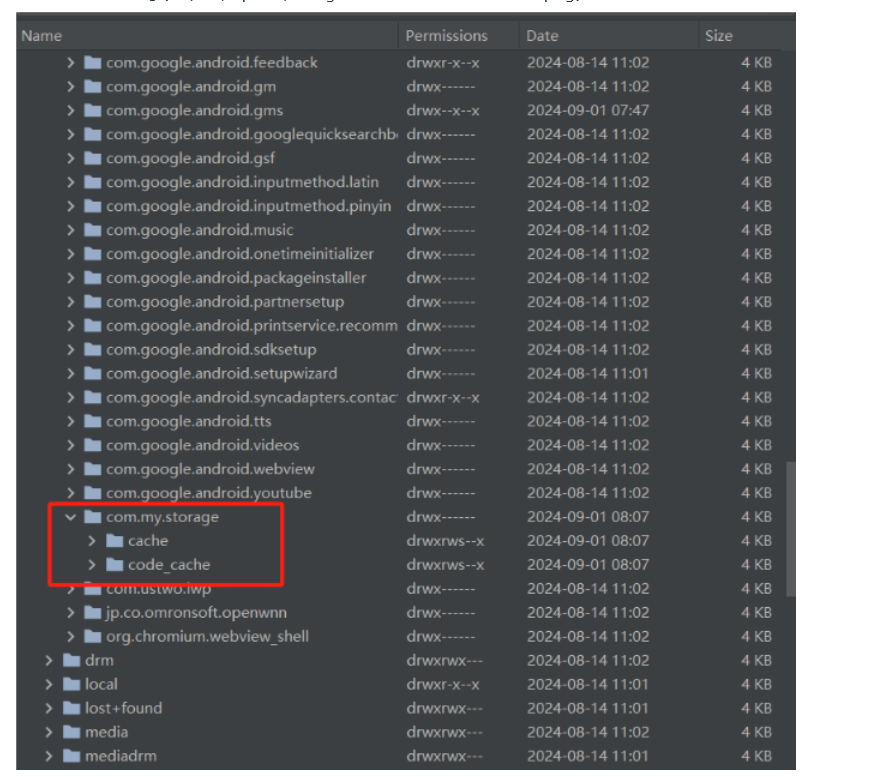Click drwxr-x--x permissions of feedback row
Screen dimensions: 871x777
click(x=443, y=63)
